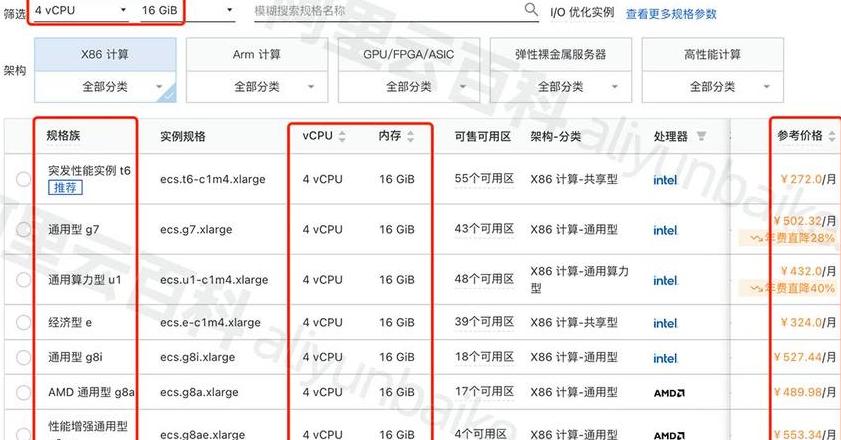Click the 推荐 tag on t6 row
Image resolution: width=841 pixels, height=440 pixels.
click(x=65, y=187)
